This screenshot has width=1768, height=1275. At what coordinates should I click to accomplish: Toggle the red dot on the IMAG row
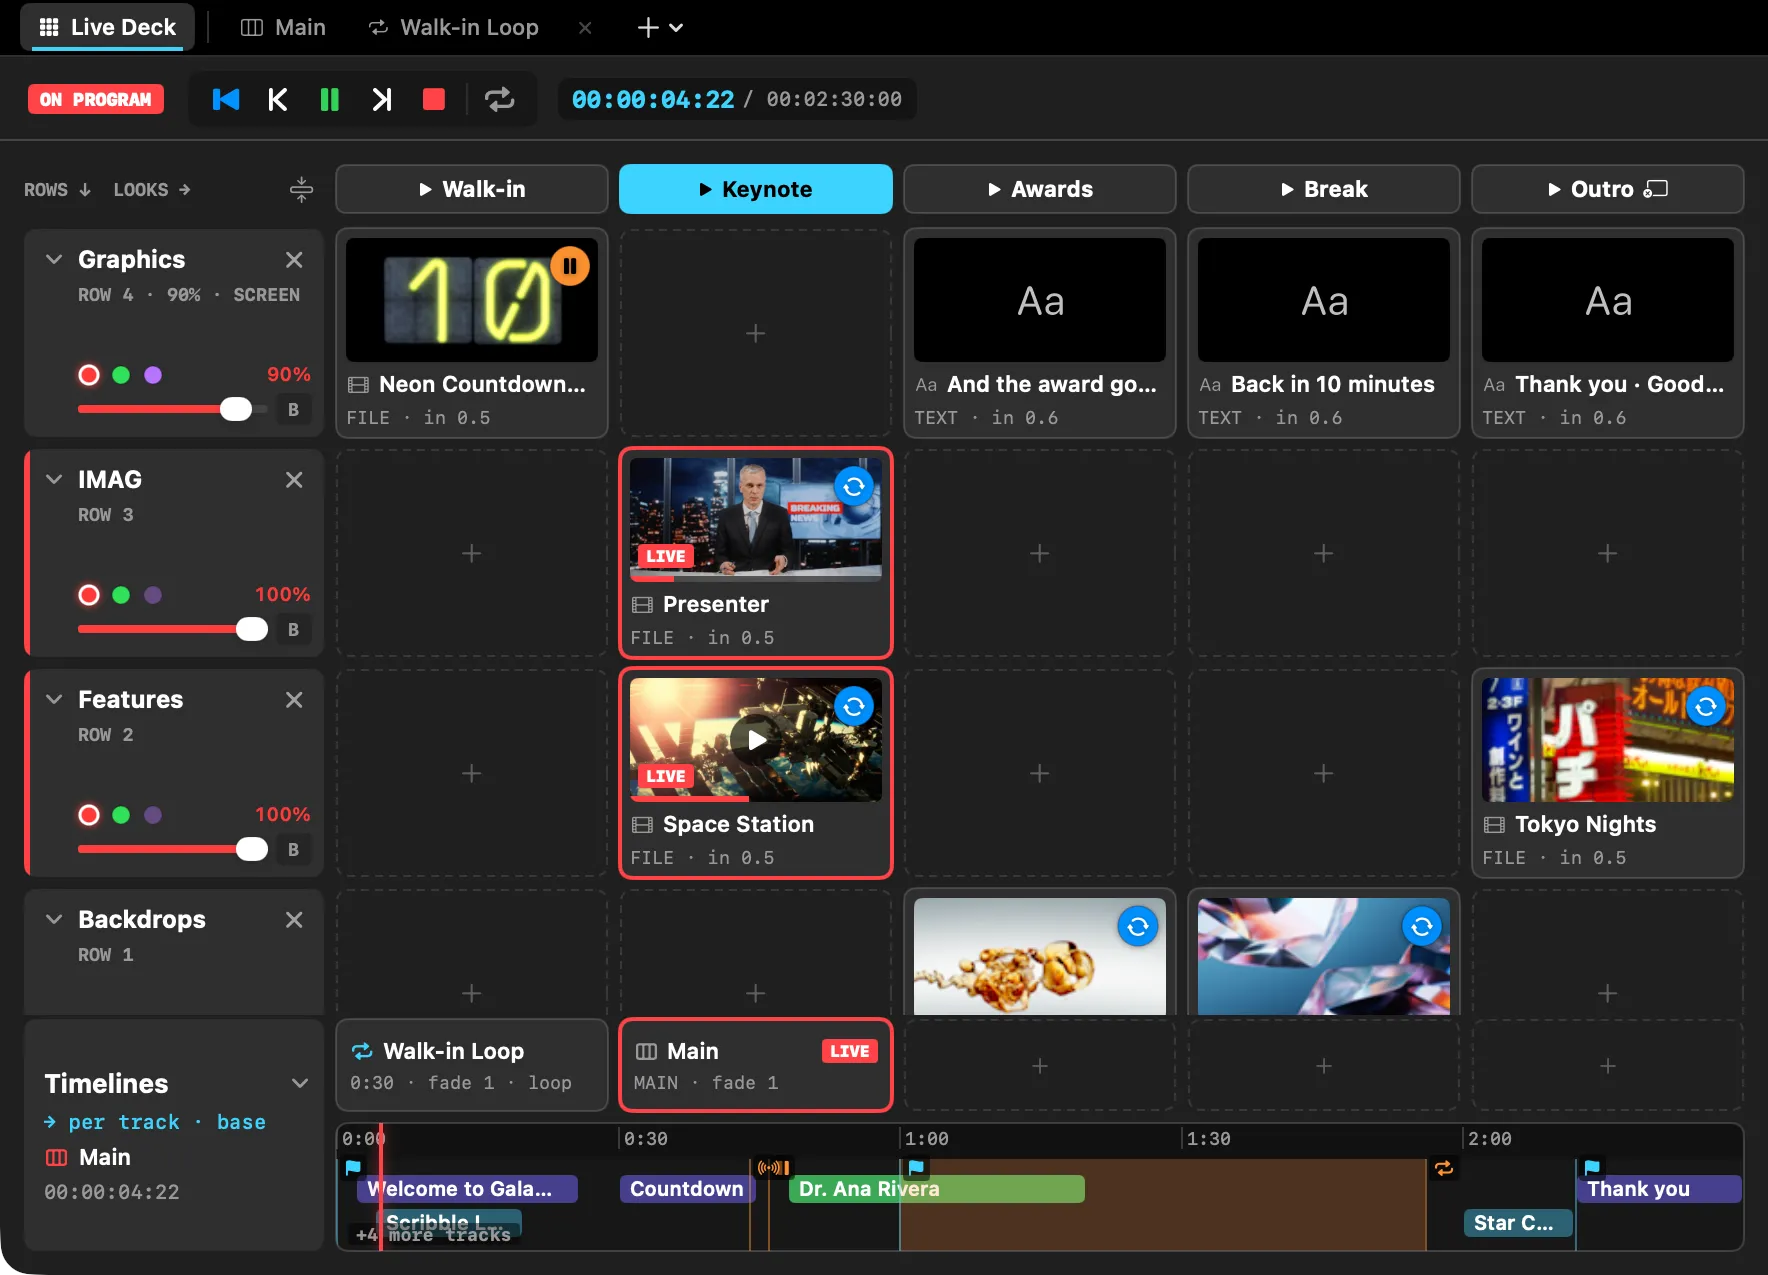pyautogui.click(x=89, y=595)
